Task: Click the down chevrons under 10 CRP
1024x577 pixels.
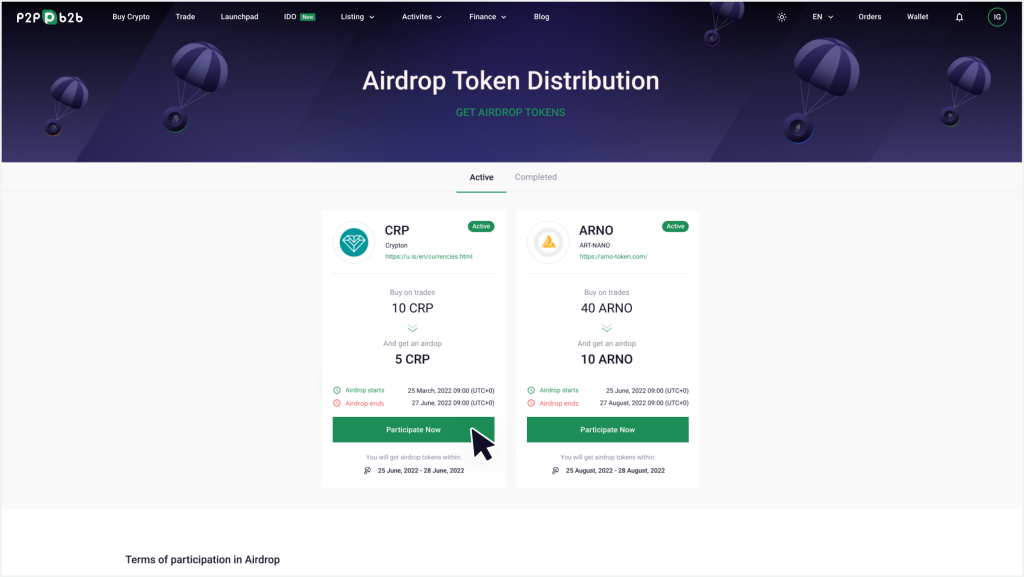Action: point(412,328)
